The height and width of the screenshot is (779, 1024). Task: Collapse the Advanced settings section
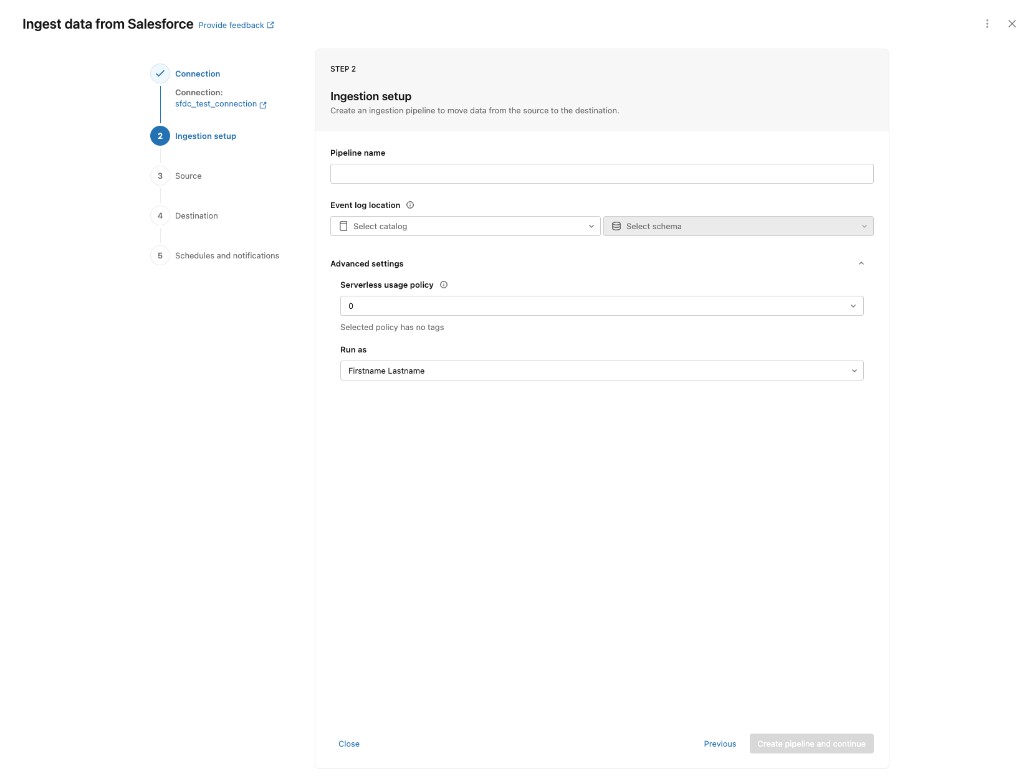coord(861,264)
